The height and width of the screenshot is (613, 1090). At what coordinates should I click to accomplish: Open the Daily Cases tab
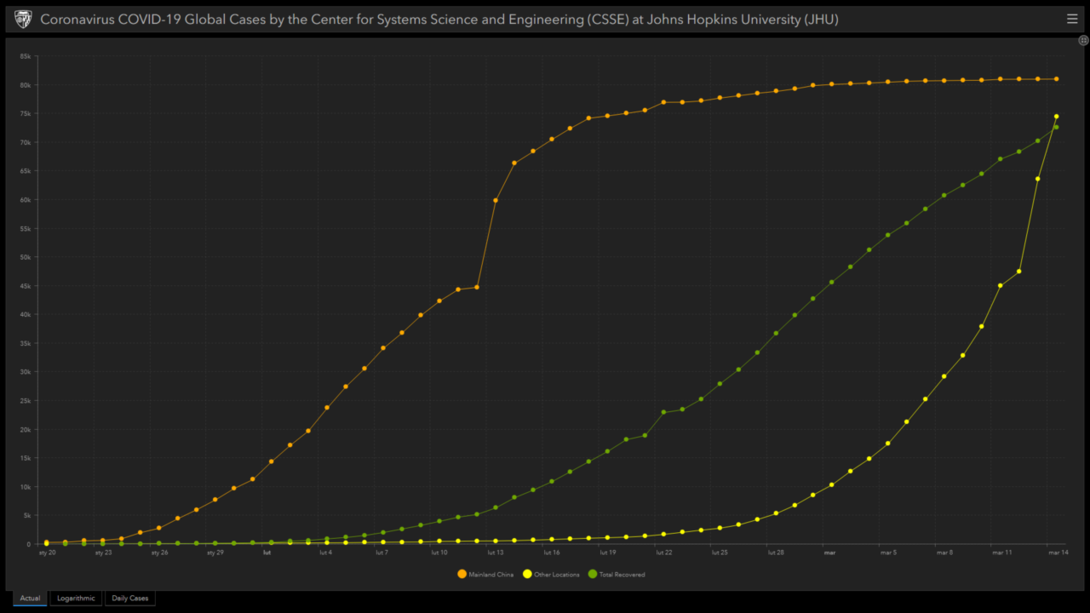(x=130, y=598)
